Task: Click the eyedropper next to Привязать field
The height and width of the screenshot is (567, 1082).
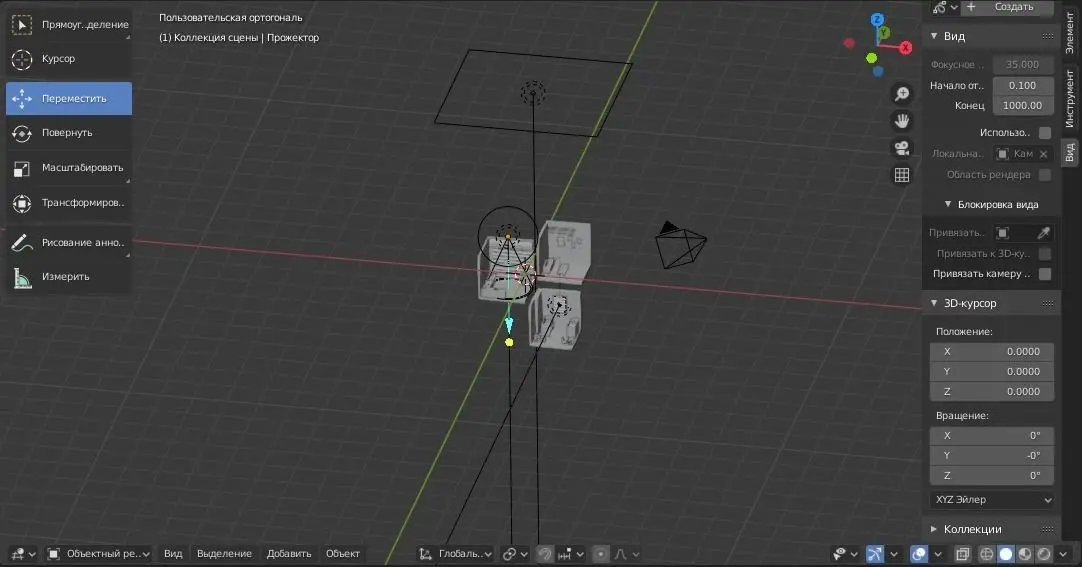Action: point(1043,233)
